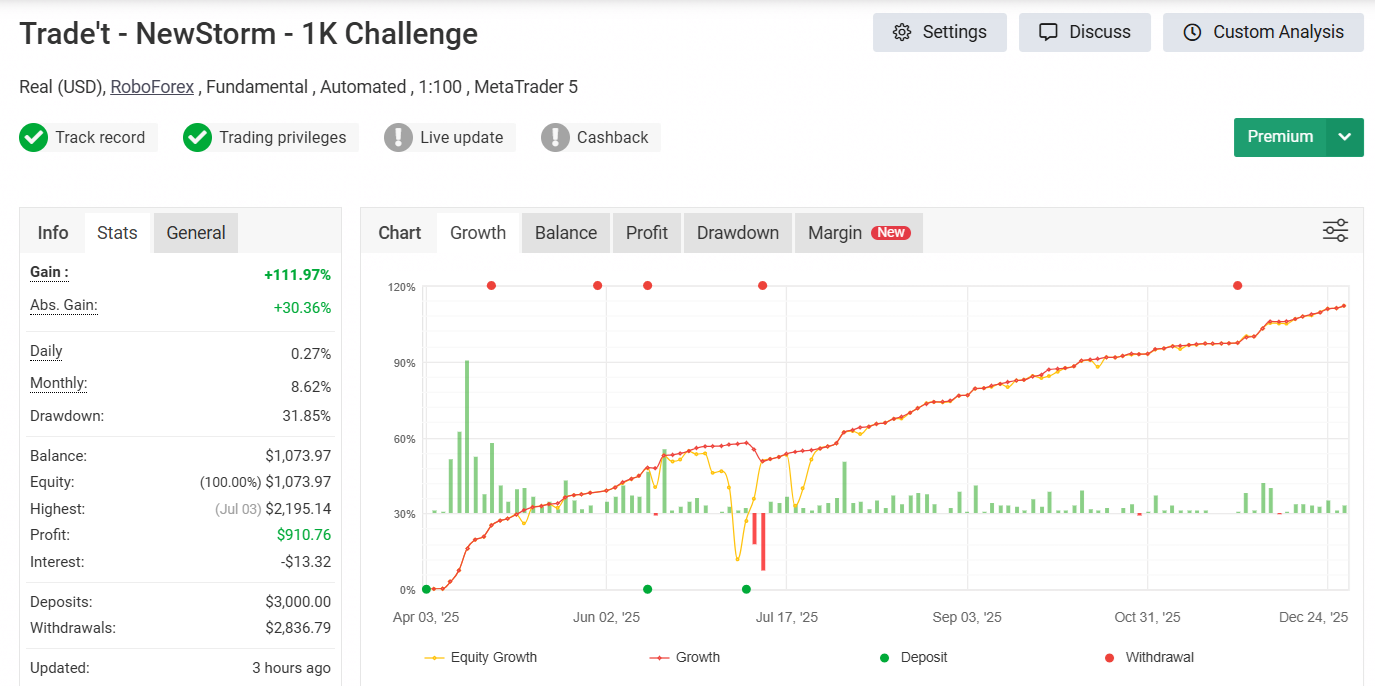This screenshot has height=686, width=1375.
Task: Toggle Equity Growth series in legend
Action: click(481, 658)
